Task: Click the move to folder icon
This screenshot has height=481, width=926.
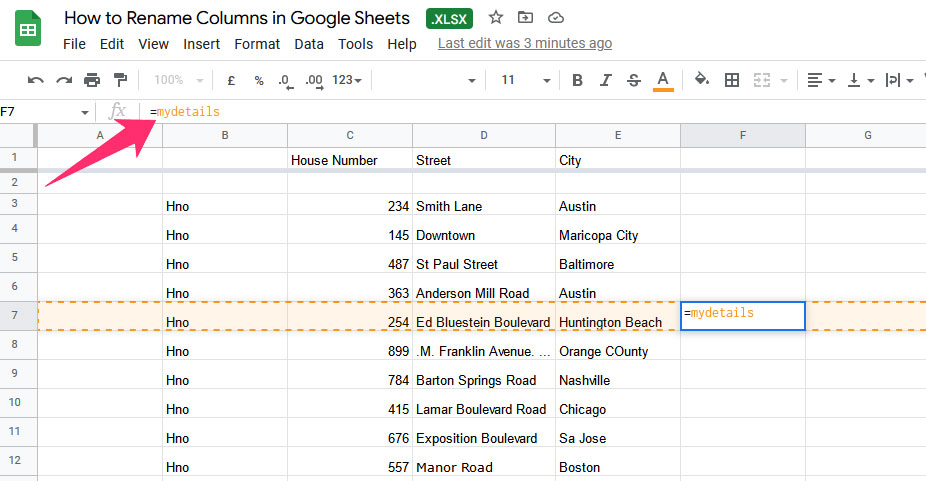Action: click(x=525, y=18)
